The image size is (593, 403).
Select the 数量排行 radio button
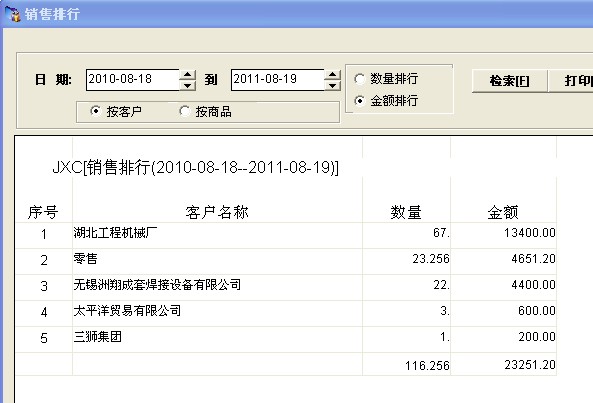359,79
